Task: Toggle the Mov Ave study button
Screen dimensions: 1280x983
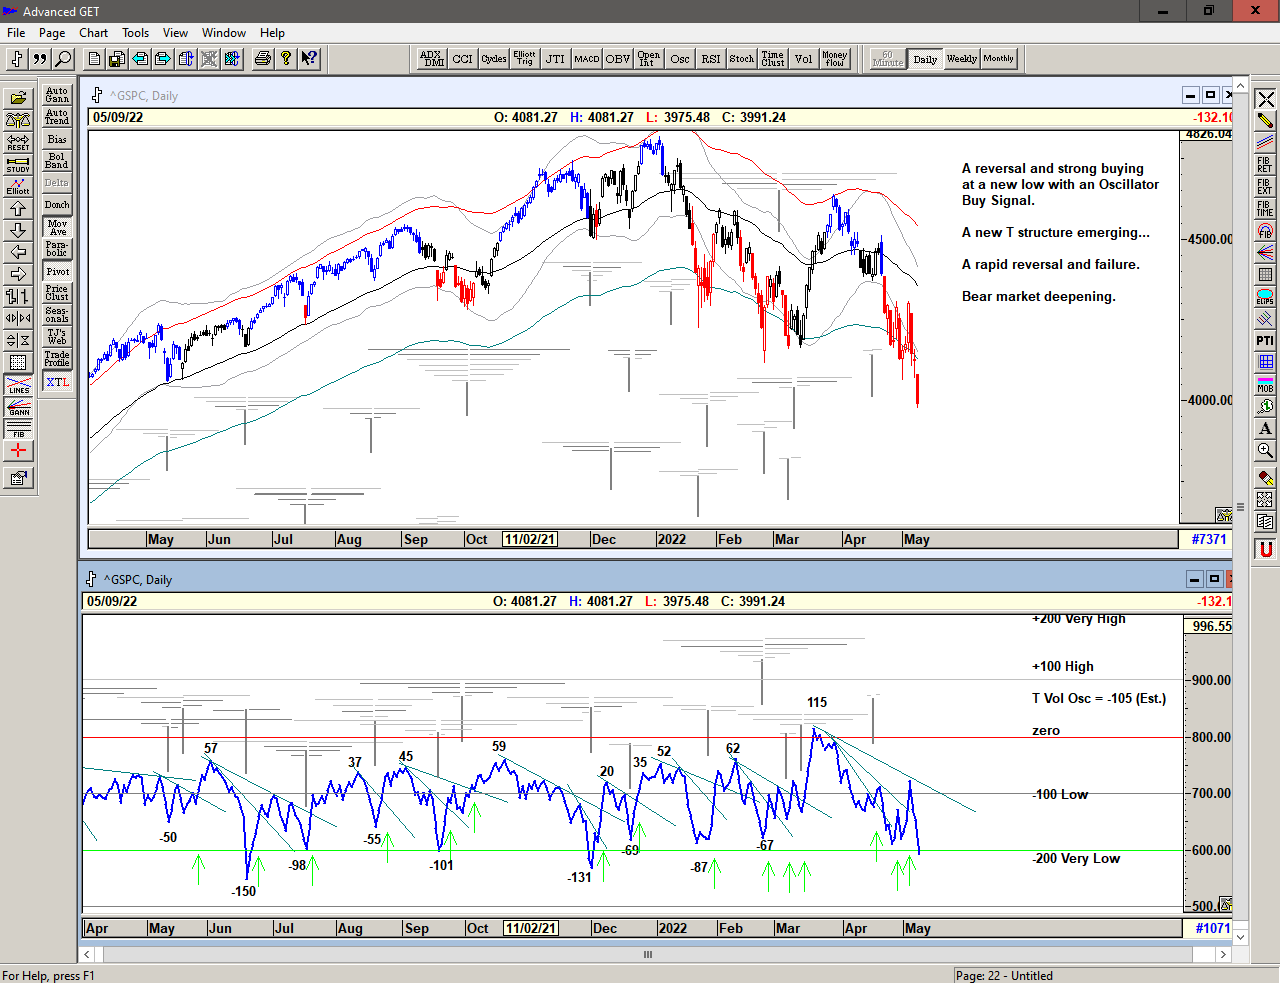Action: coord(57,228)
